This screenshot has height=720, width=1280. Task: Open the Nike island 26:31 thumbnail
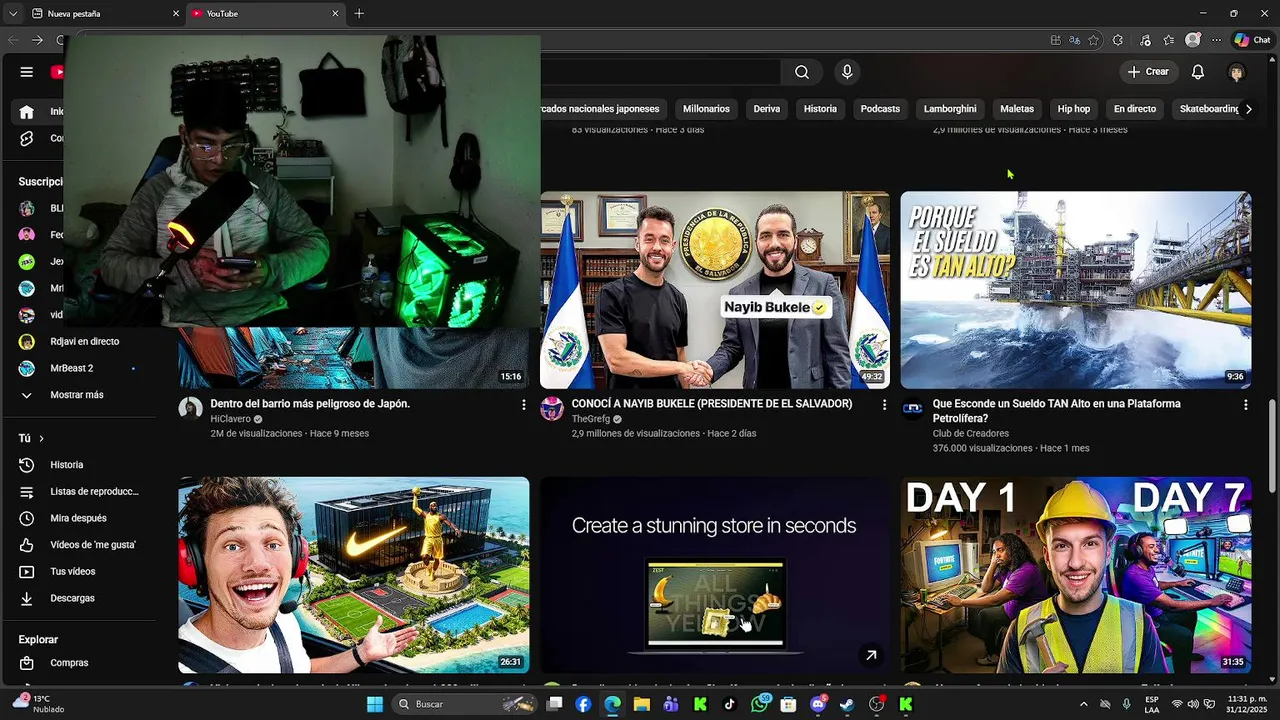pyautogui.click(x=354, y=575)
